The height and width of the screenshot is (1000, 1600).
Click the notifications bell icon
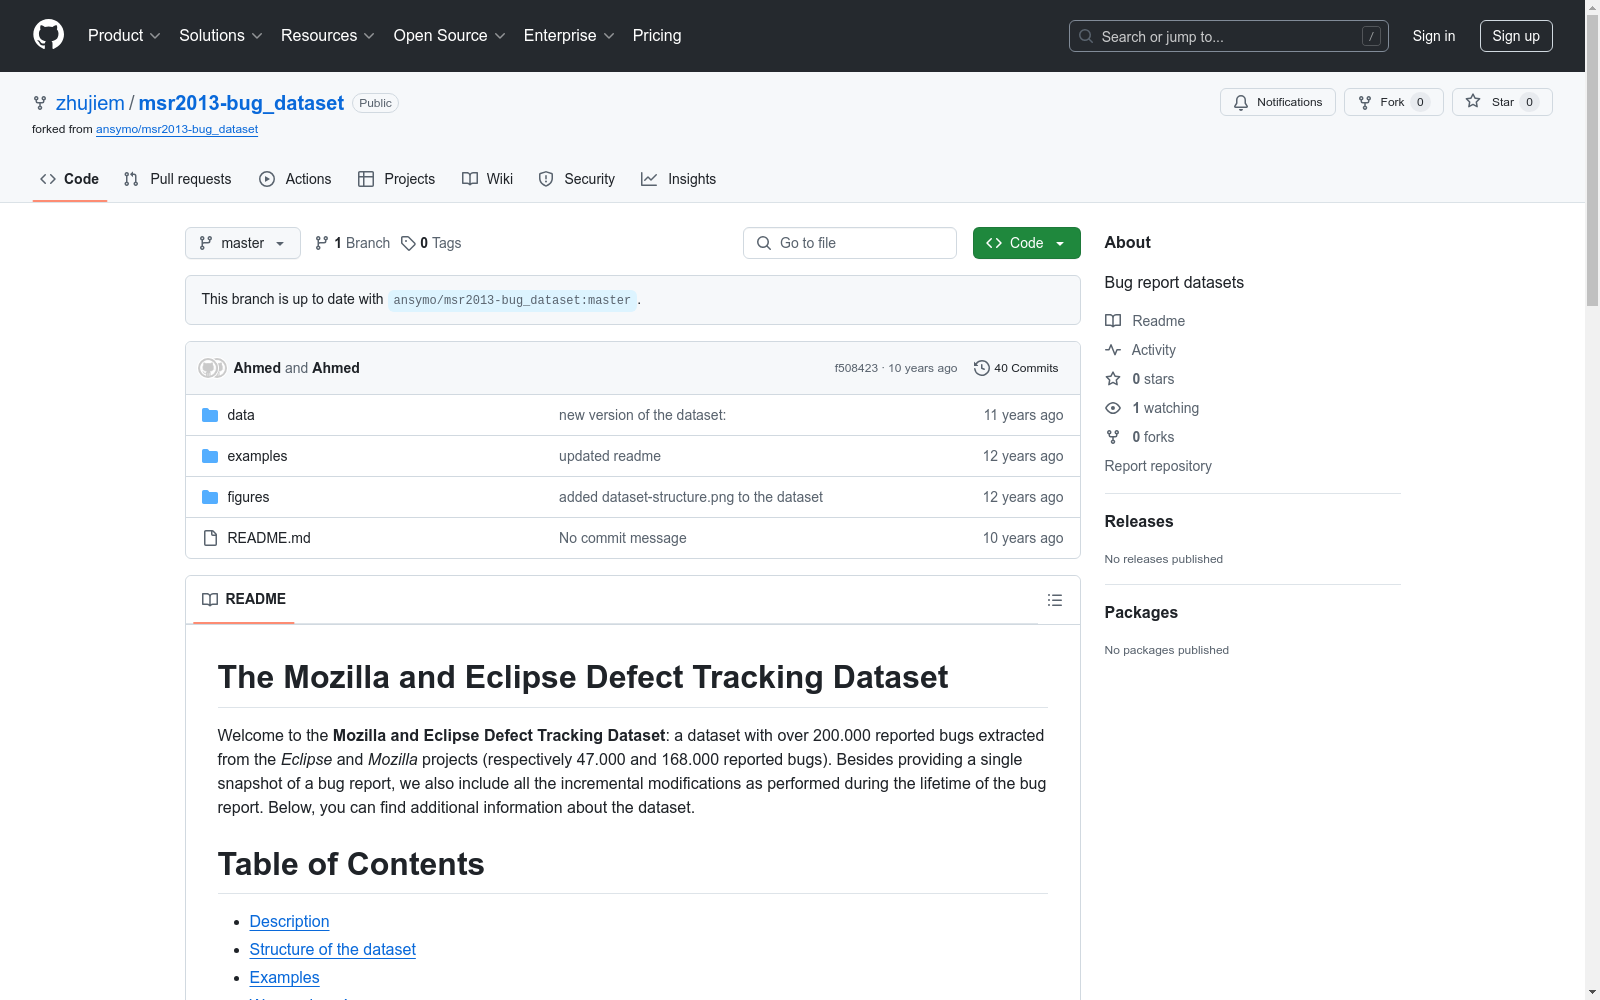1241,102
